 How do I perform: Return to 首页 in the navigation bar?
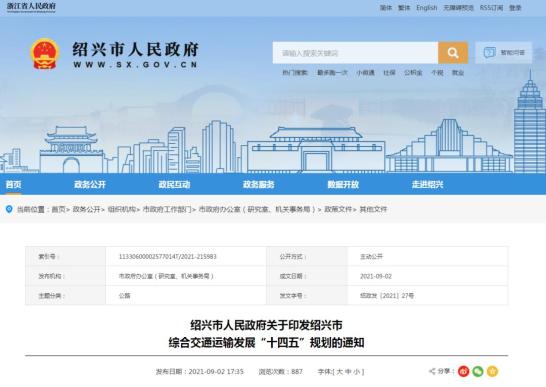coord(14,184)
